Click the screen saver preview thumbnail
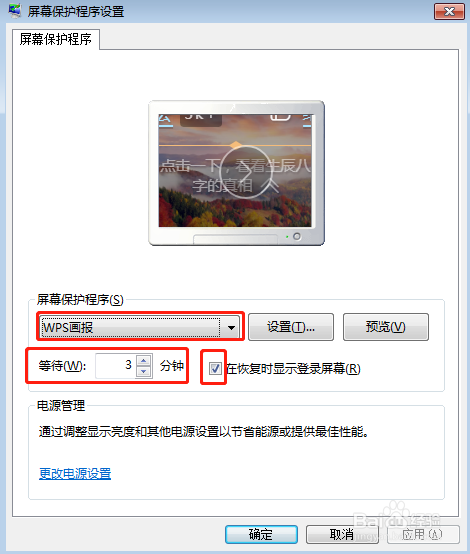Image resolution: width=470 pixels, height=554 pixels. coord(236,172)
